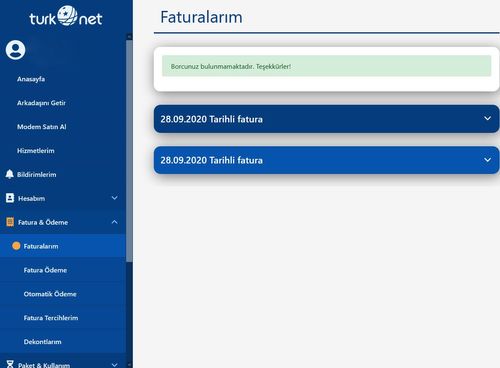Open Bildirimlerim notifications
This screenshot has width=500, height=368.
37,174
